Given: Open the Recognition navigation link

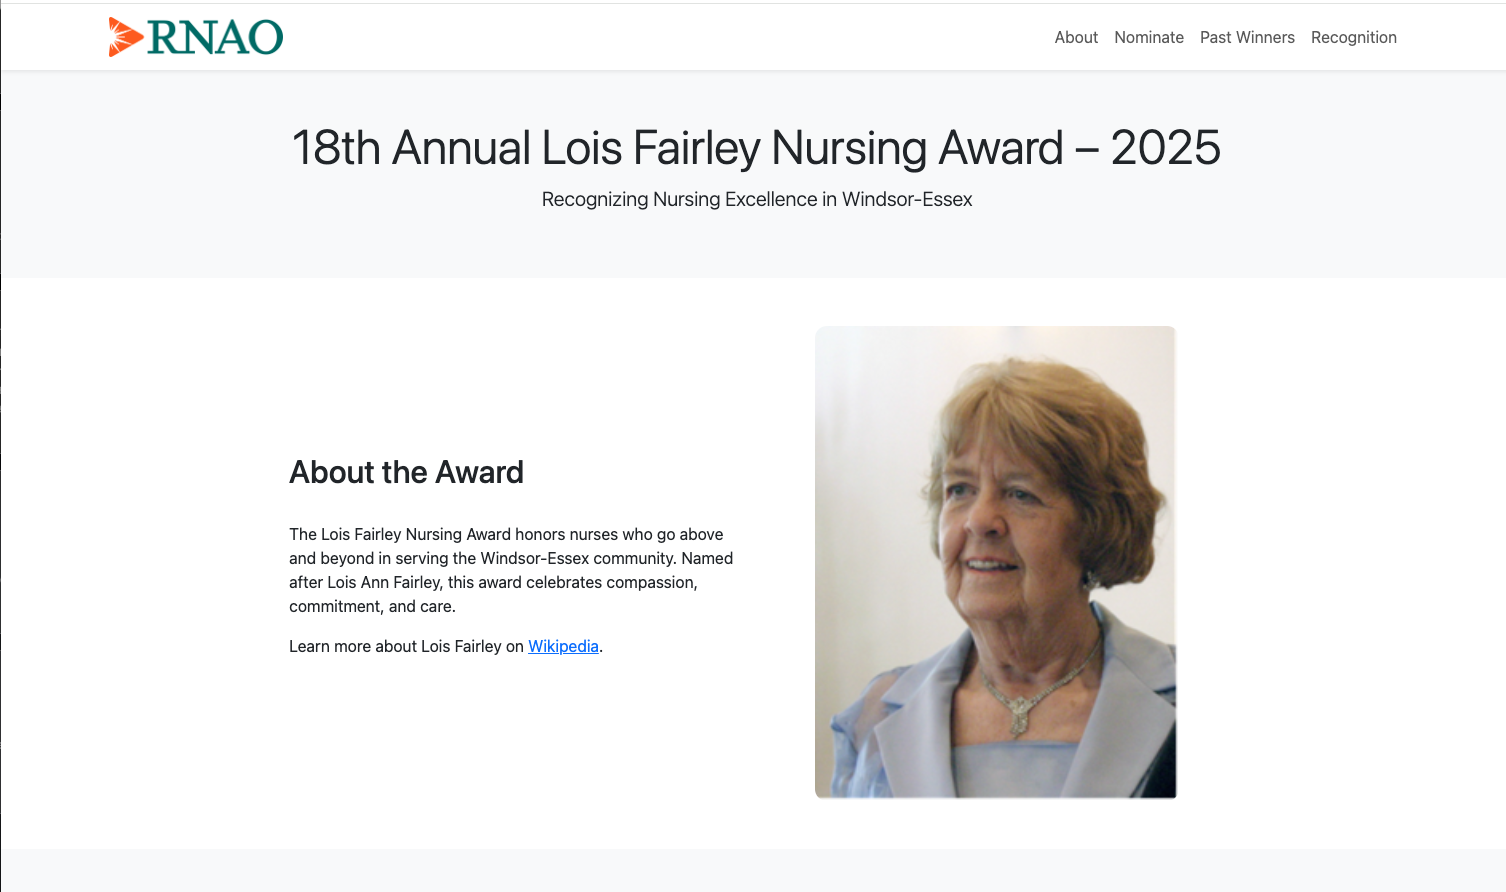Looking at the screenshot, I should [x=1353, y=37].
